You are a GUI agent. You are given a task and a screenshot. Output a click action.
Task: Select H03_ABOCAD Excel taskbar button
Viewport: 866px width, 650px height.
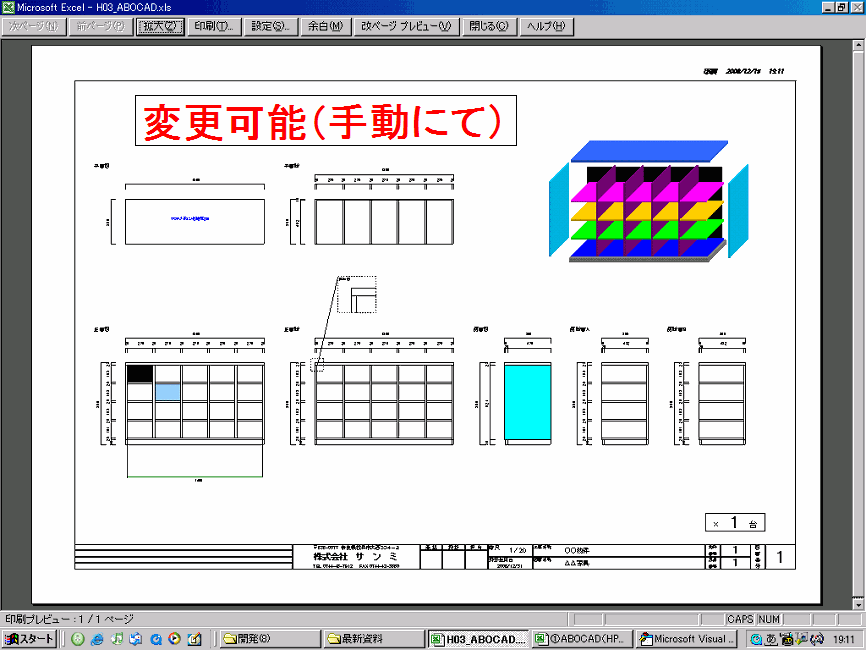(x=478, y=639)
